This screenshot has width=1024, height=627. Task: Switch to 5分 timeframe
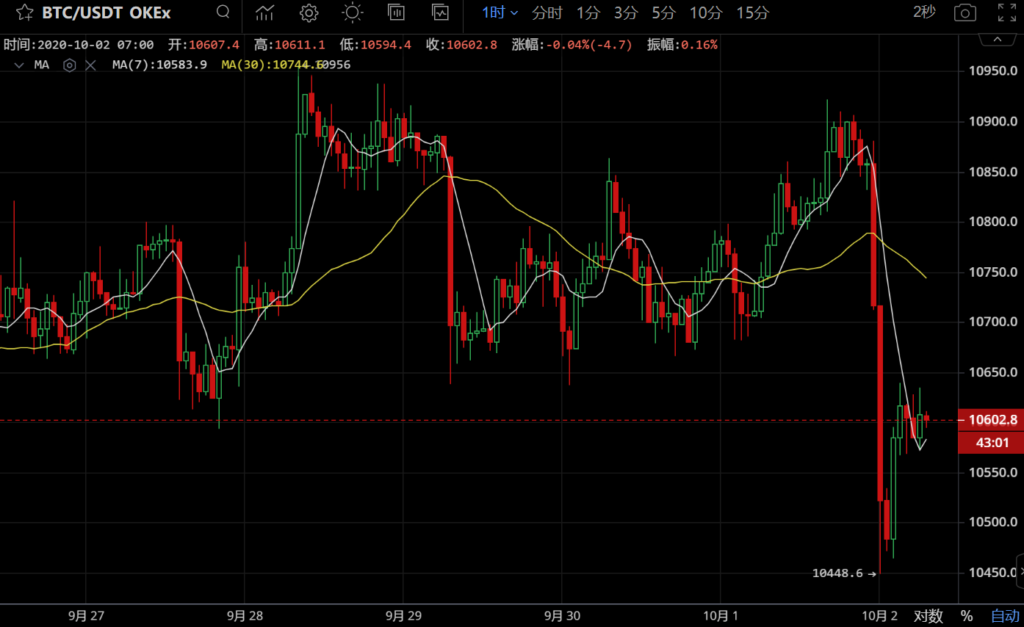point(663,12)
